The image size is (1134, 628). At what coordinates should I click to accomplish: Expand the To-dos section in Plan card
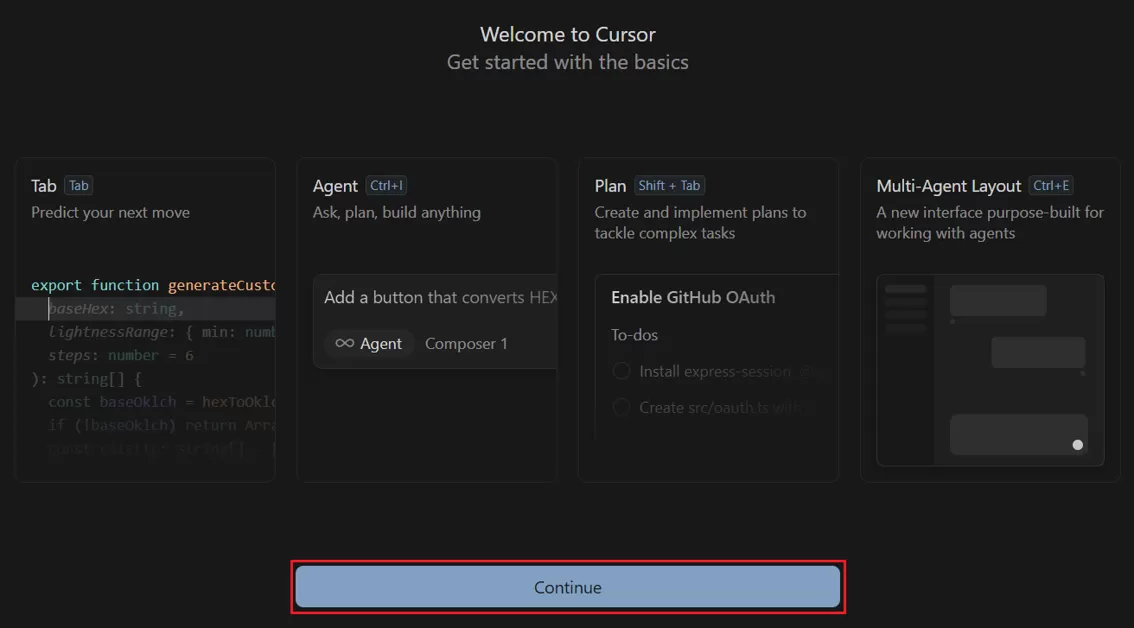pyautogui.click(x=634, y=335)
